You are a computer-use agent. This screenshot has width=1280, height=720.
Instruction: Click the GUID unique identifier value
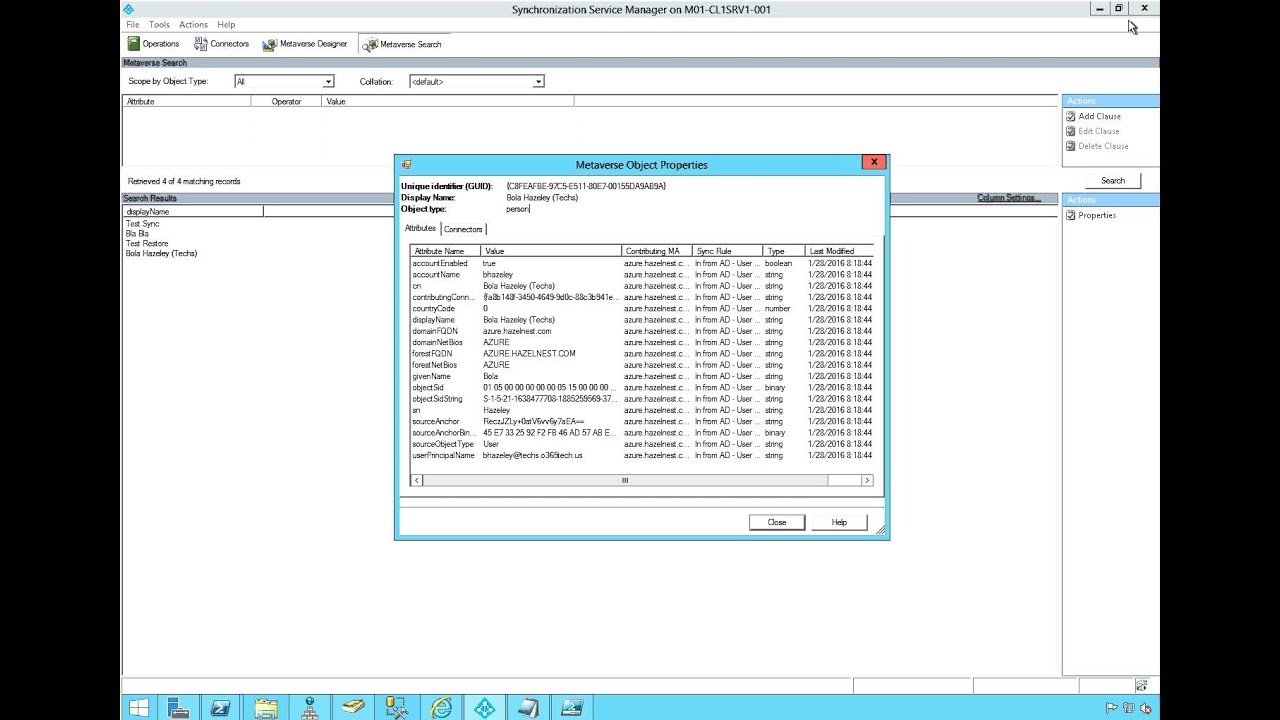point(586,186)
